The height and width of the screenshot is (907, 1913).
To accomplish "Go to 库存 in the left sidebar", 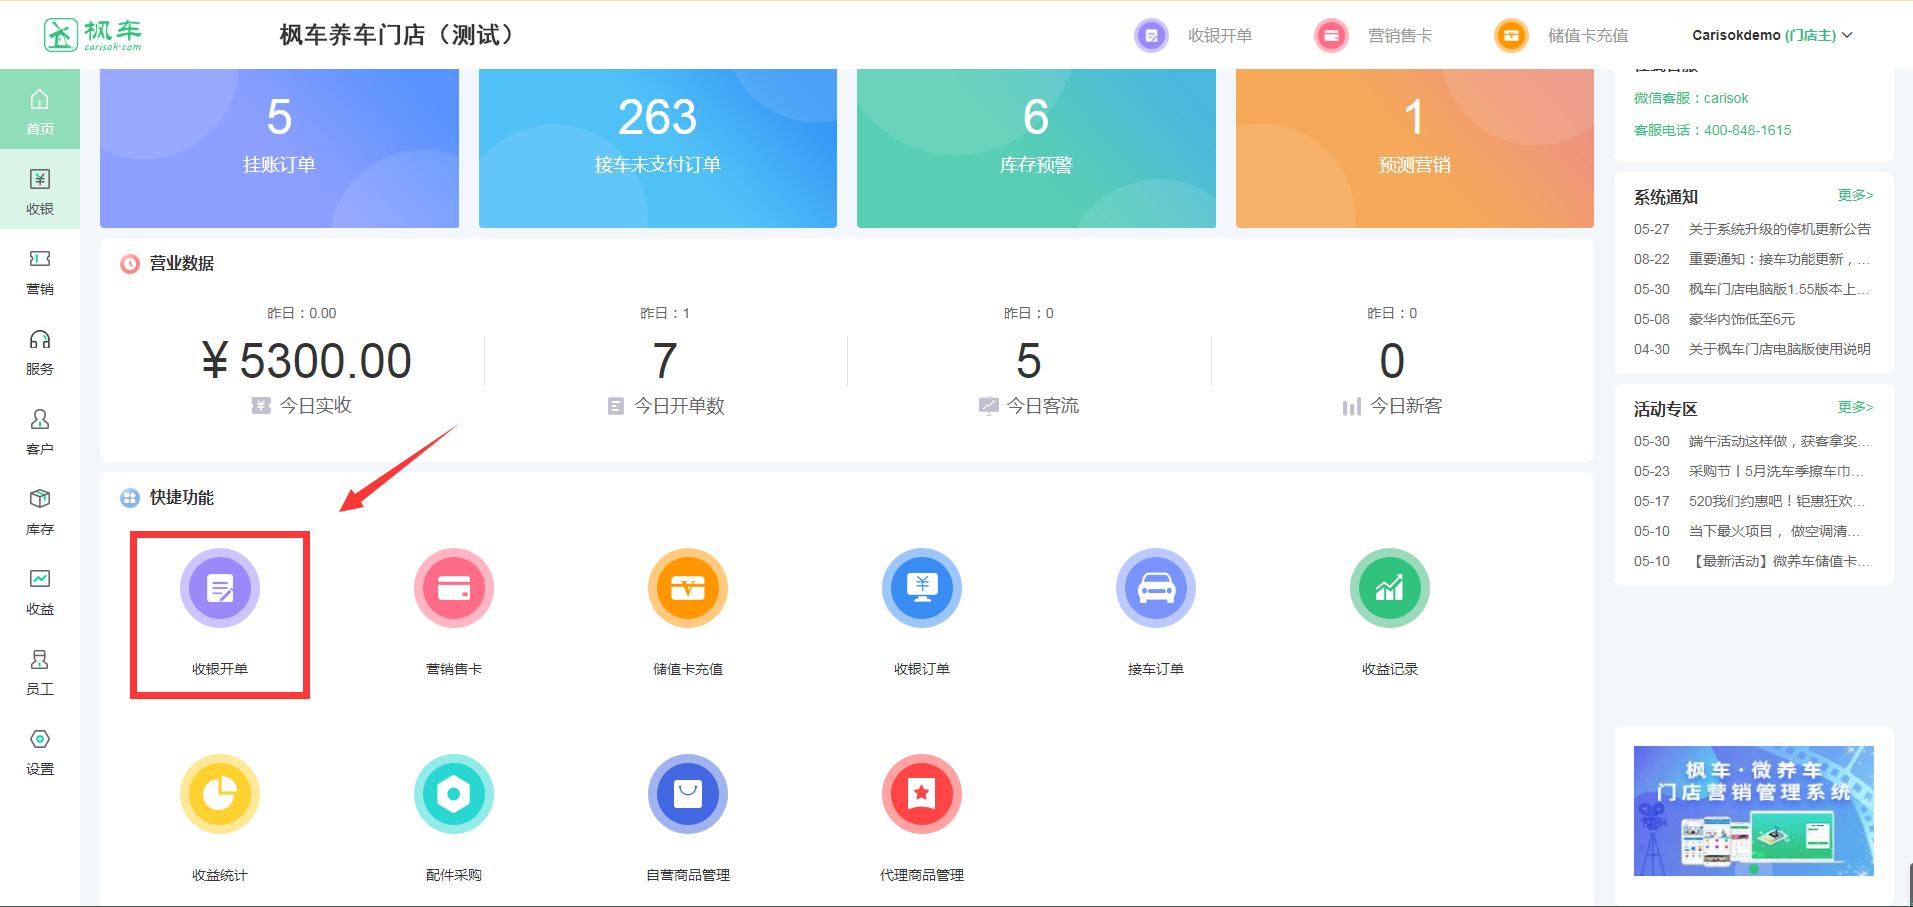I will pos(40,512).
